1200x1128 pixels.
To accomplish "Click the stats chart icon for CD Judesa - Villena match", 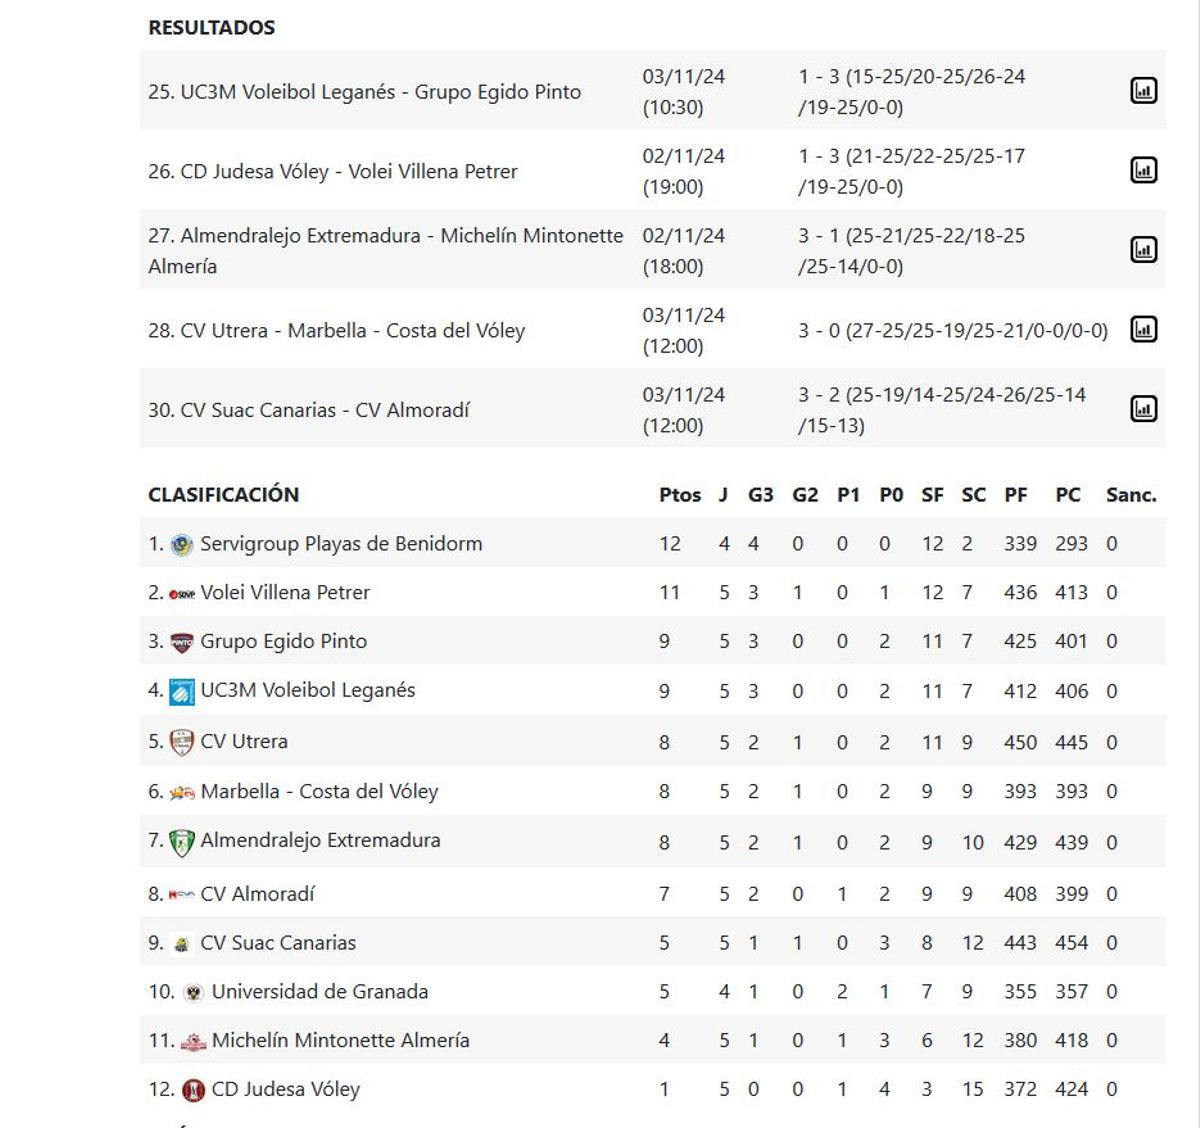I will [1142, 170].
